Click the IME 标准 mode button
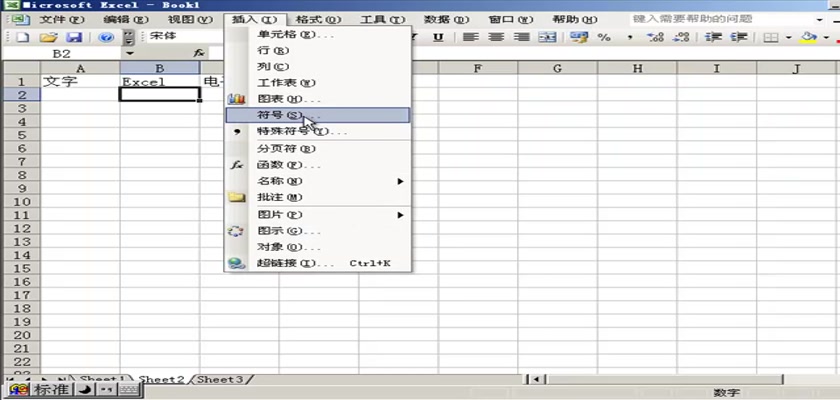Image resolution: width=840 pixels, height=400 pixels. [51, 390]
